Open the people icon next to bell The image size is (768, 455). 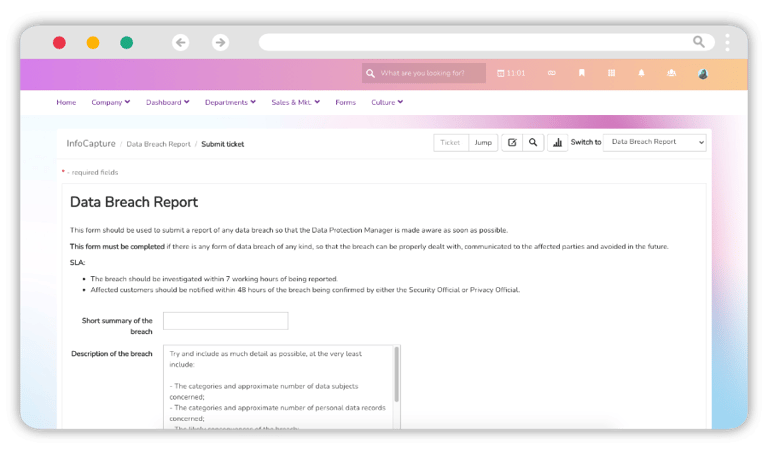click(671, 73)
